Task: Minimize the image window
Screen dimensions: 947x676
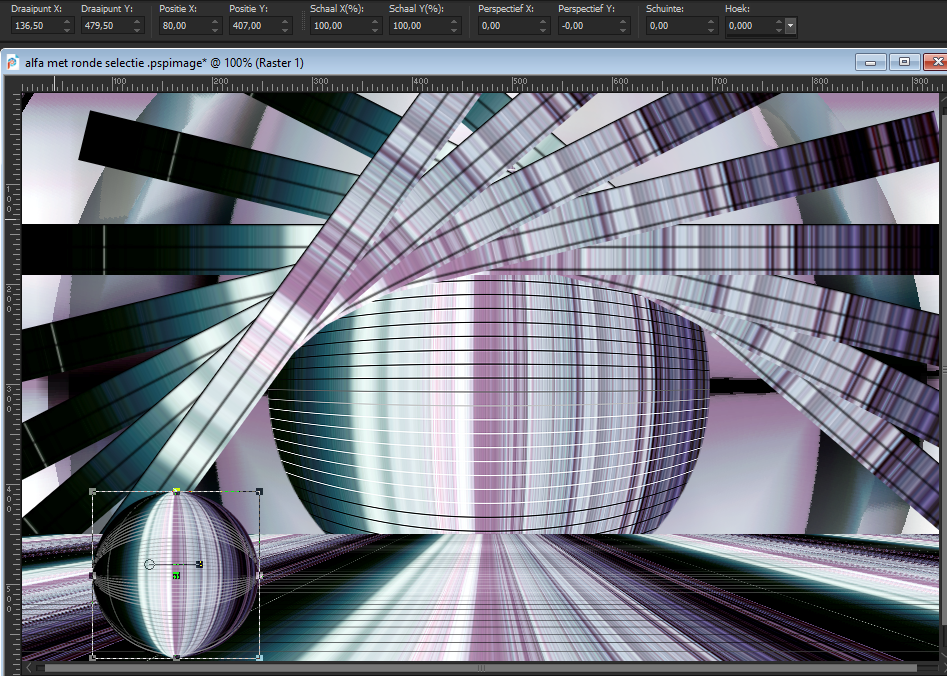Action: 870,62
